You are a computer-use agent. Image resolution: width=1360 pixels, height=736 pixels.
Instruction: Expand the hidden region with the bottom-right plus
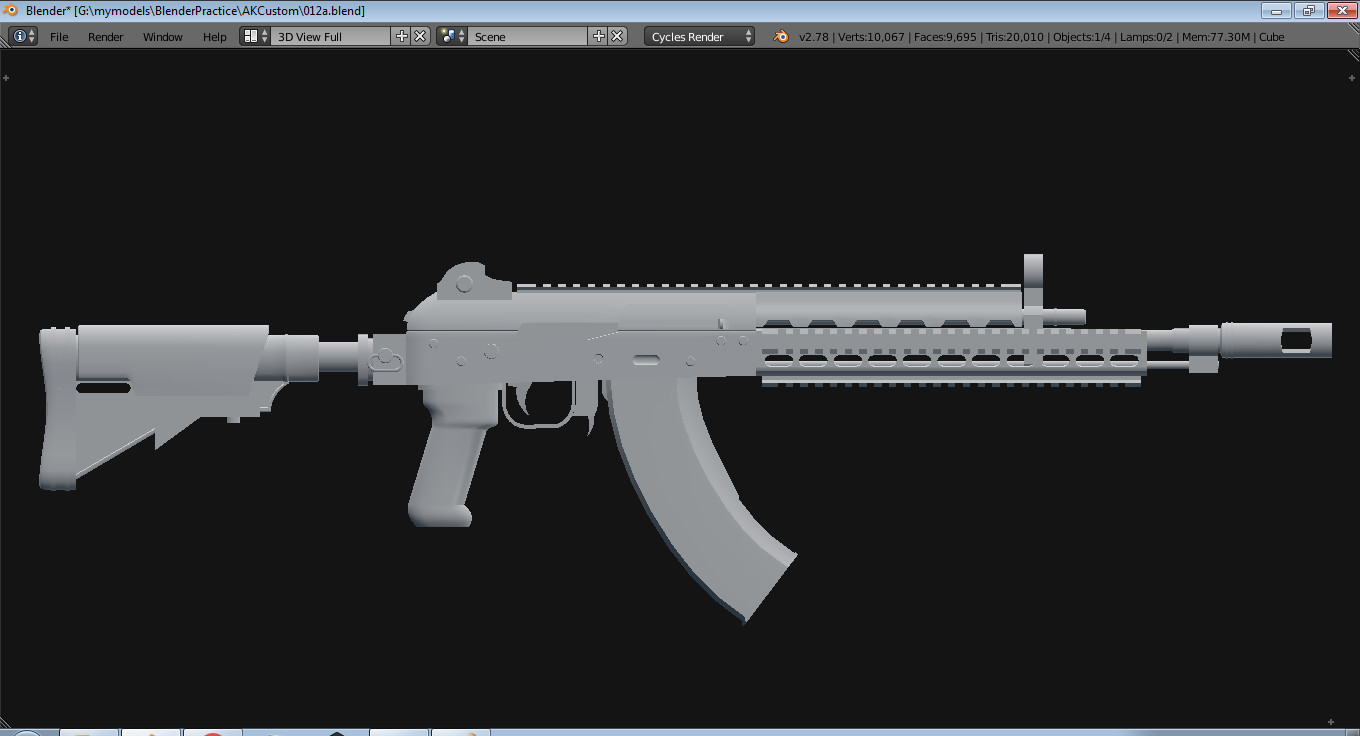click(x=1331, y=721)
